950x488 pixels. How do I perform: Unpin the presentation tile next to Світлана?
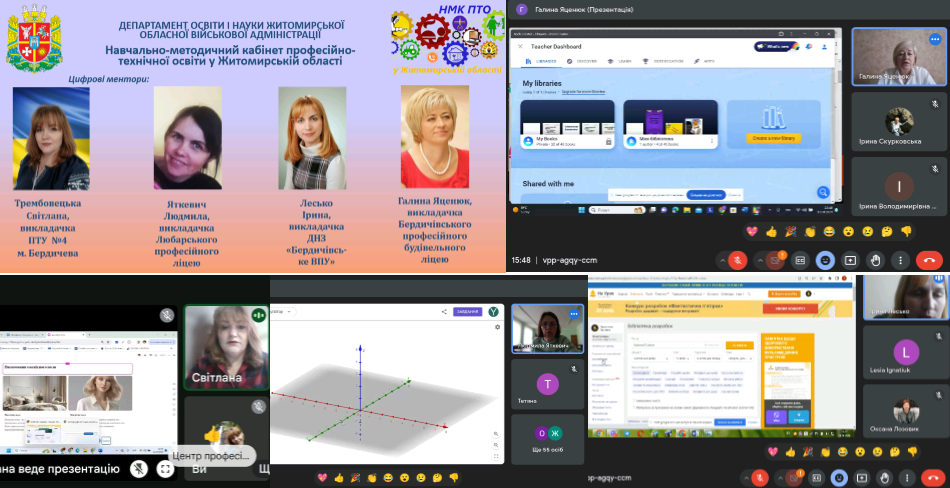coord(167,315)
